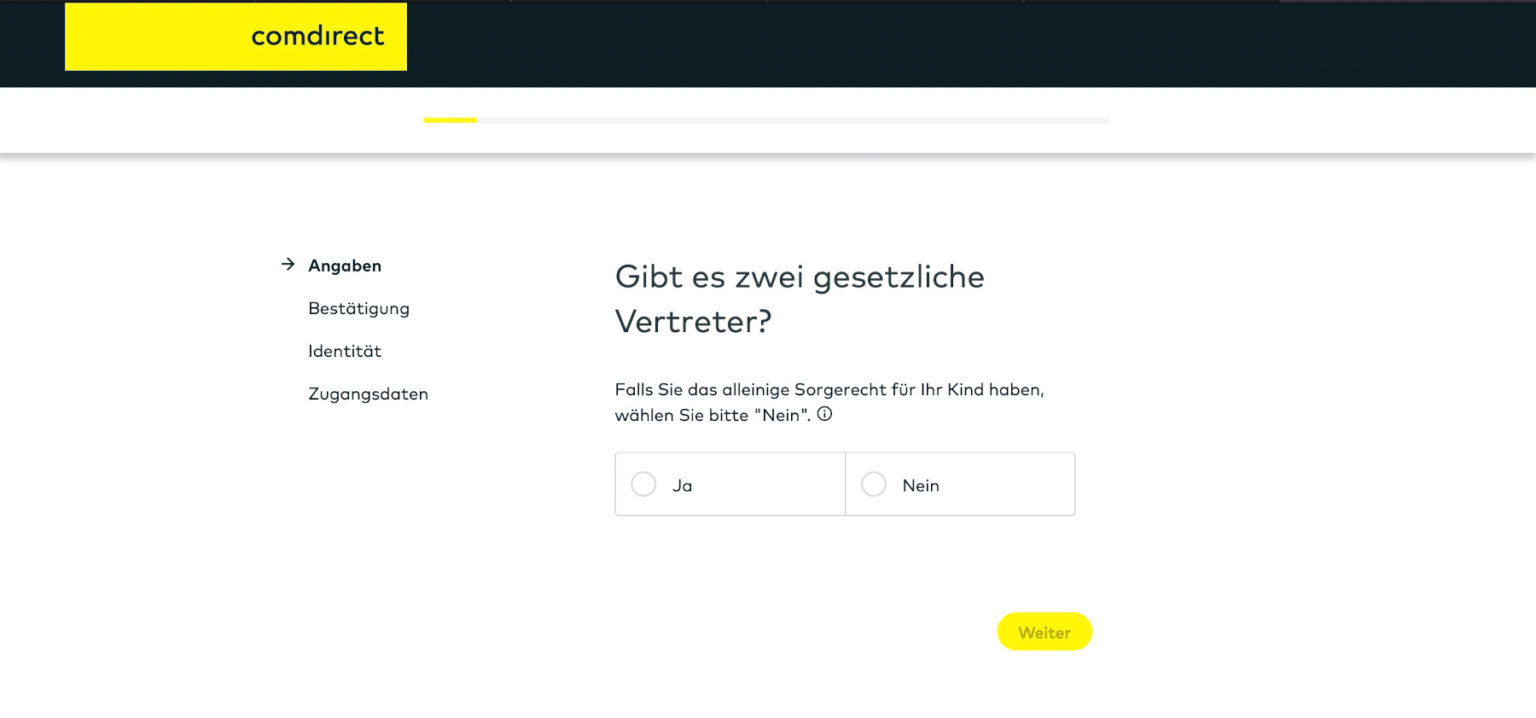
Task: Click empty space inside the Nein option box
Action: point(1010,485)
